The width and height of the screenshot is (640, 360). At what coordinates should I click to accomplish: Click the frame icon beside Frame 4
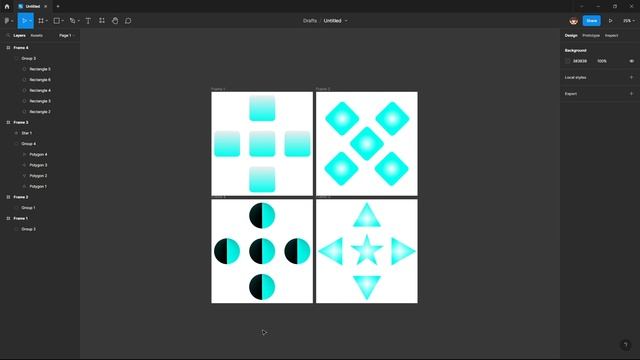pos(8,48)
